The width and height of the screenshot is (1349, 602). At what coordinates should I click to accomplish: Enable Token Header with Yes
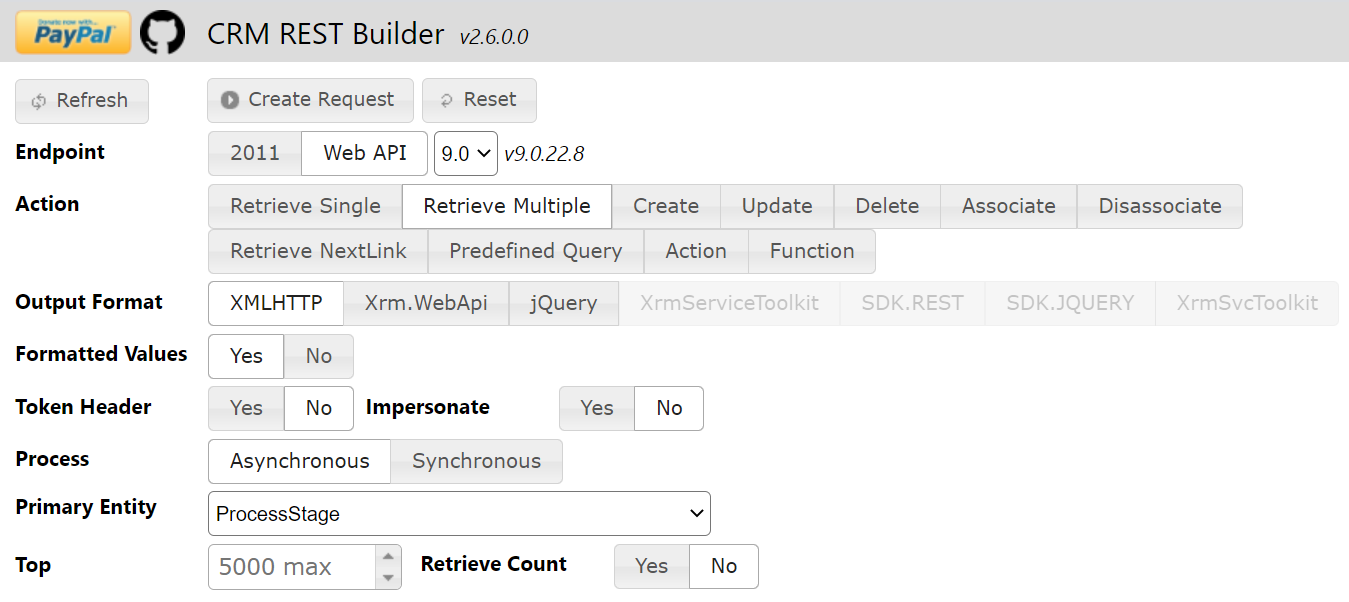(246, 408)
